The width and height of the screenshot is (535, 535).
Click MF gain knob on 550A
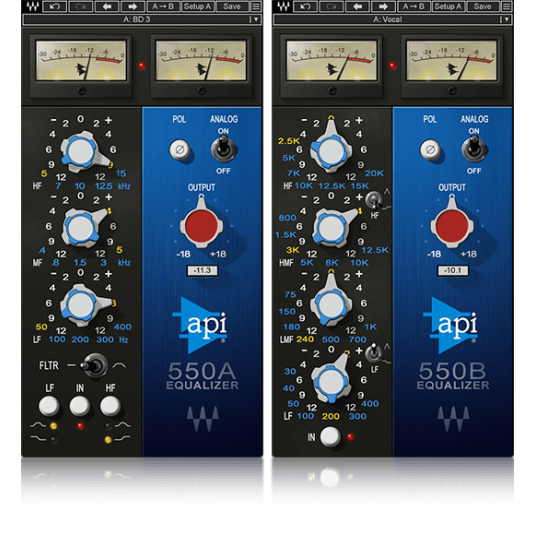click(80, 228)
